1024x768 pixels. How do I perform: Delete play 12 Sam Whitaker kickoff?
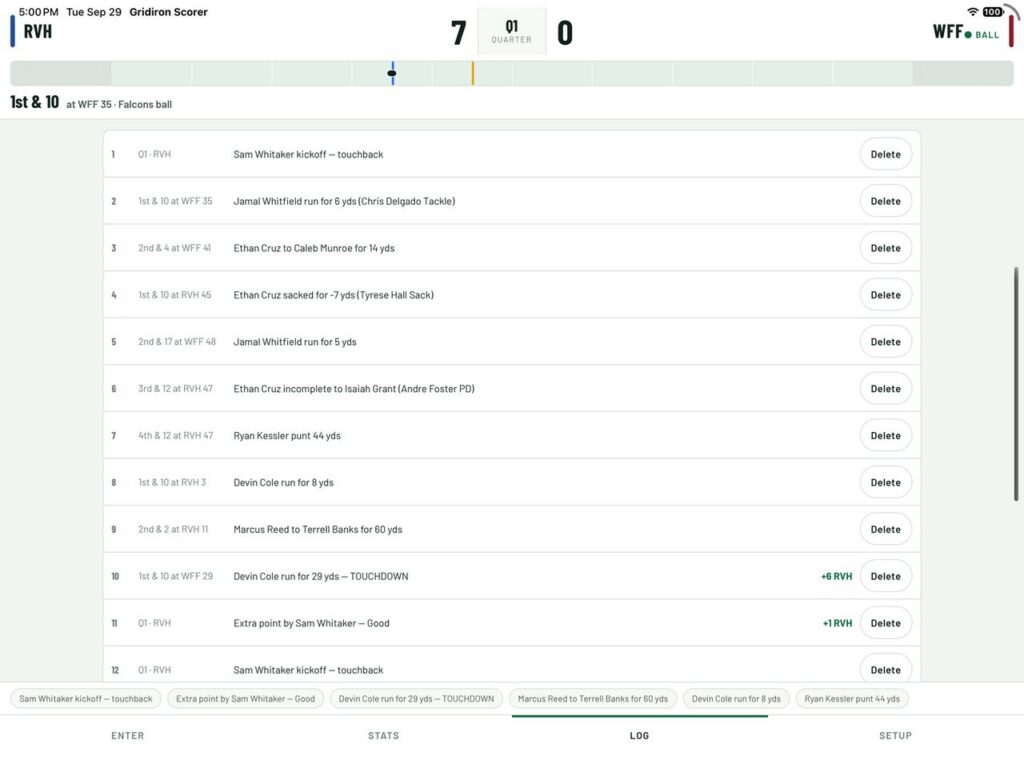click(x=886, y=669)
